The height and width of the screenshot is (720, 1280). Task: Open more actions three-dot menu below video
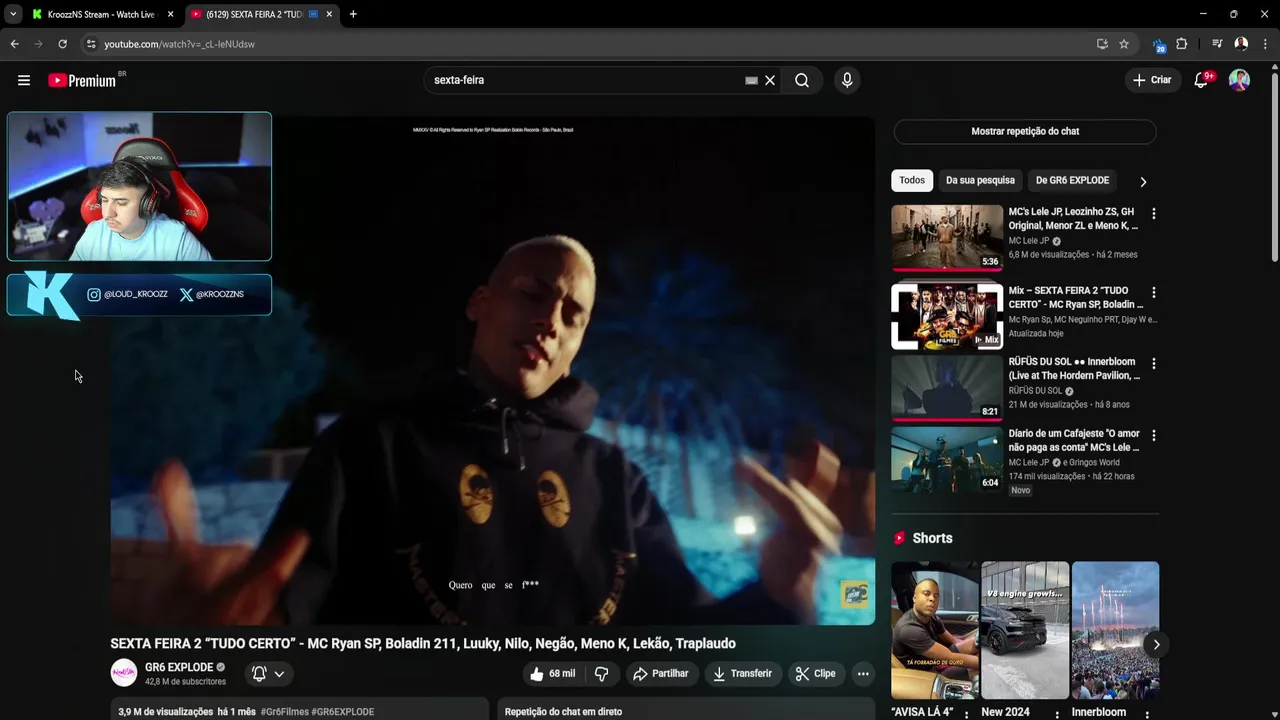coord(863,674)
